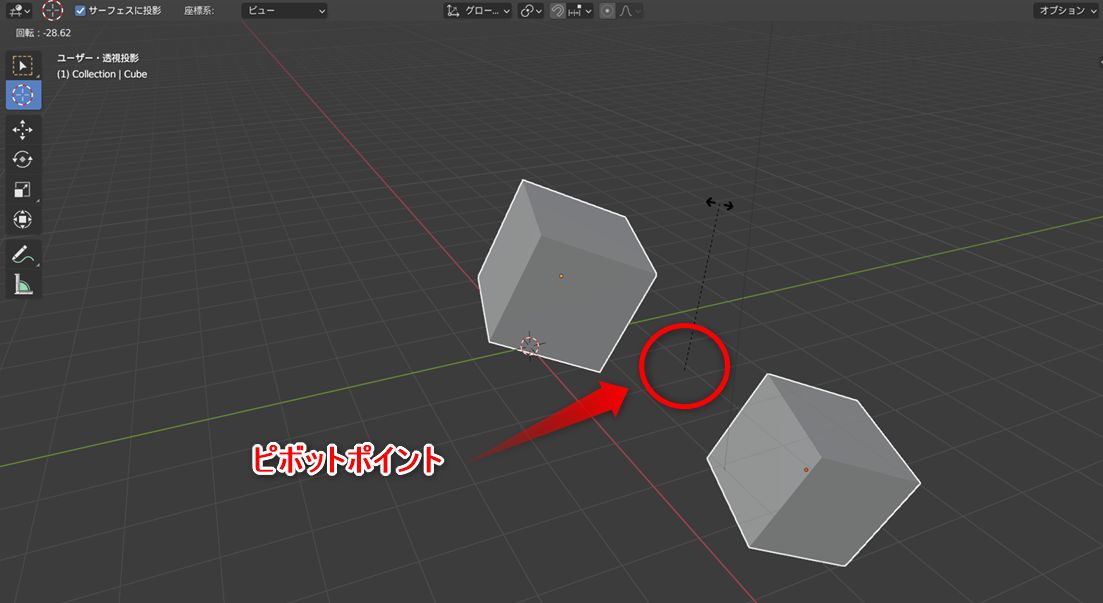Click the cursor tool icon in the header
1103x603 pixels.
tap(53, 11)
